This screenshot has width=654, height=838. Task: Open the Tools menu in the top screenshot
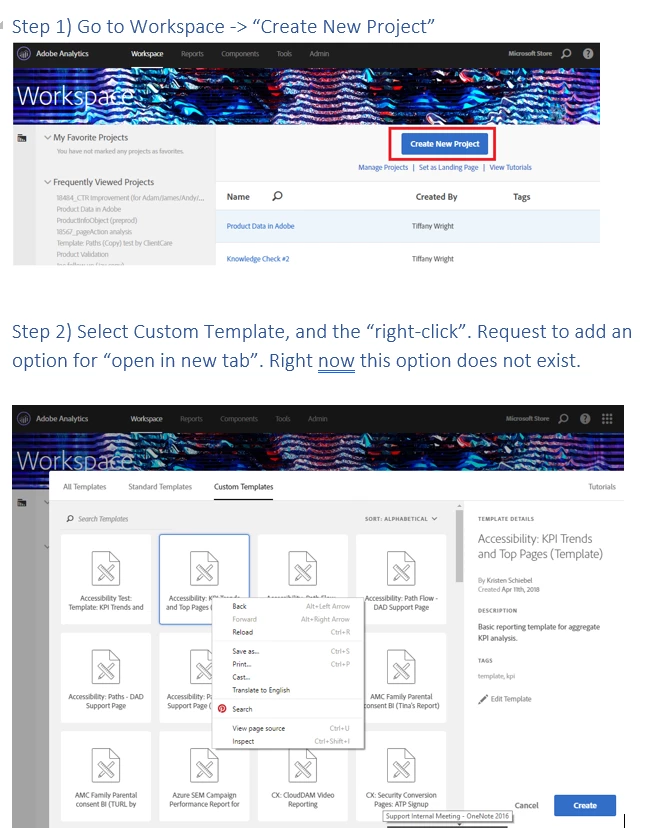[284, 53]
